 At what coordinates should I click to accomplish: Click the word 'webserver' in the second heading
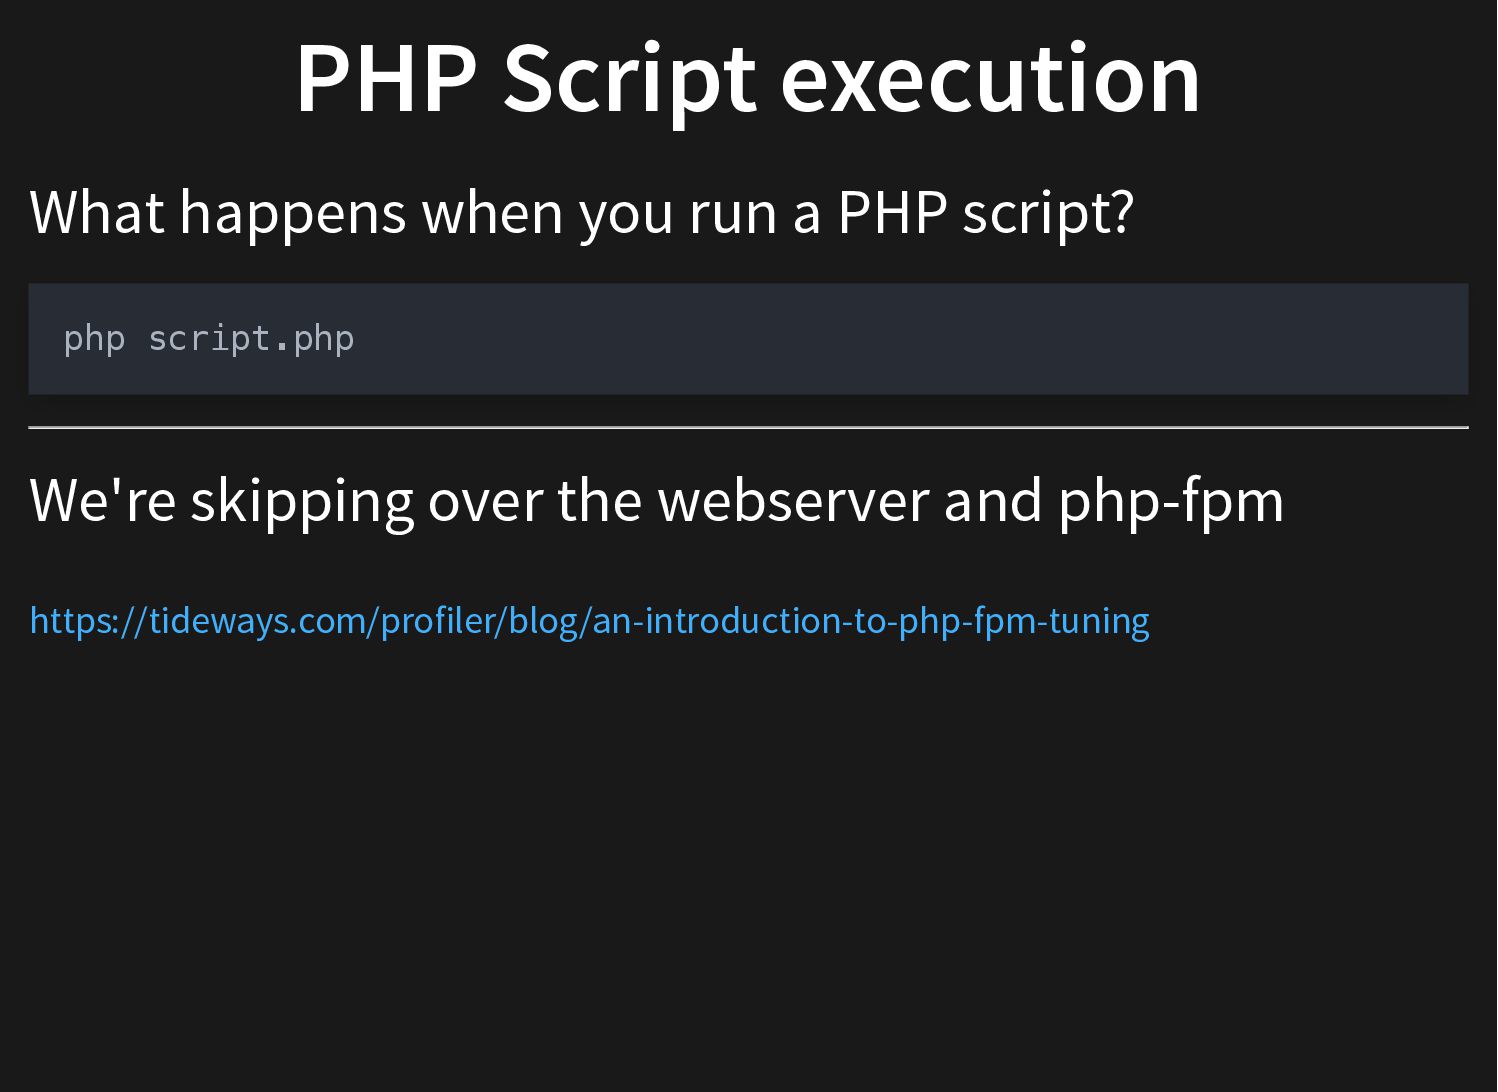793,500
